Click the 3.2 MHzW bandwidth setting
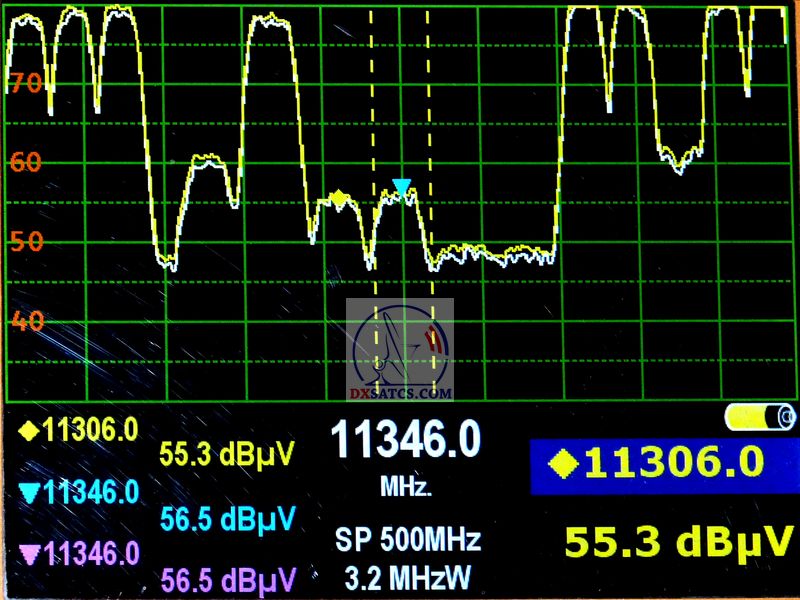This screenshot has width=800, height=600. (408, 577)
